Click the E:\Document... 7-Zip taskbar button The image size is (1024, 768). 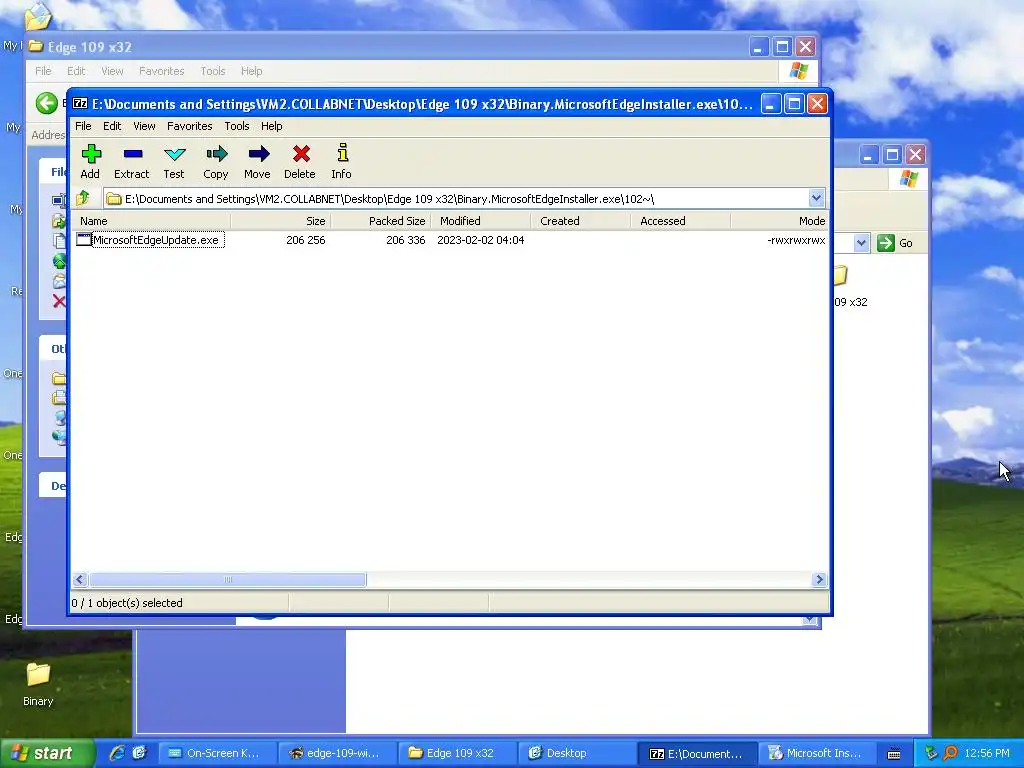pos(698,753)
